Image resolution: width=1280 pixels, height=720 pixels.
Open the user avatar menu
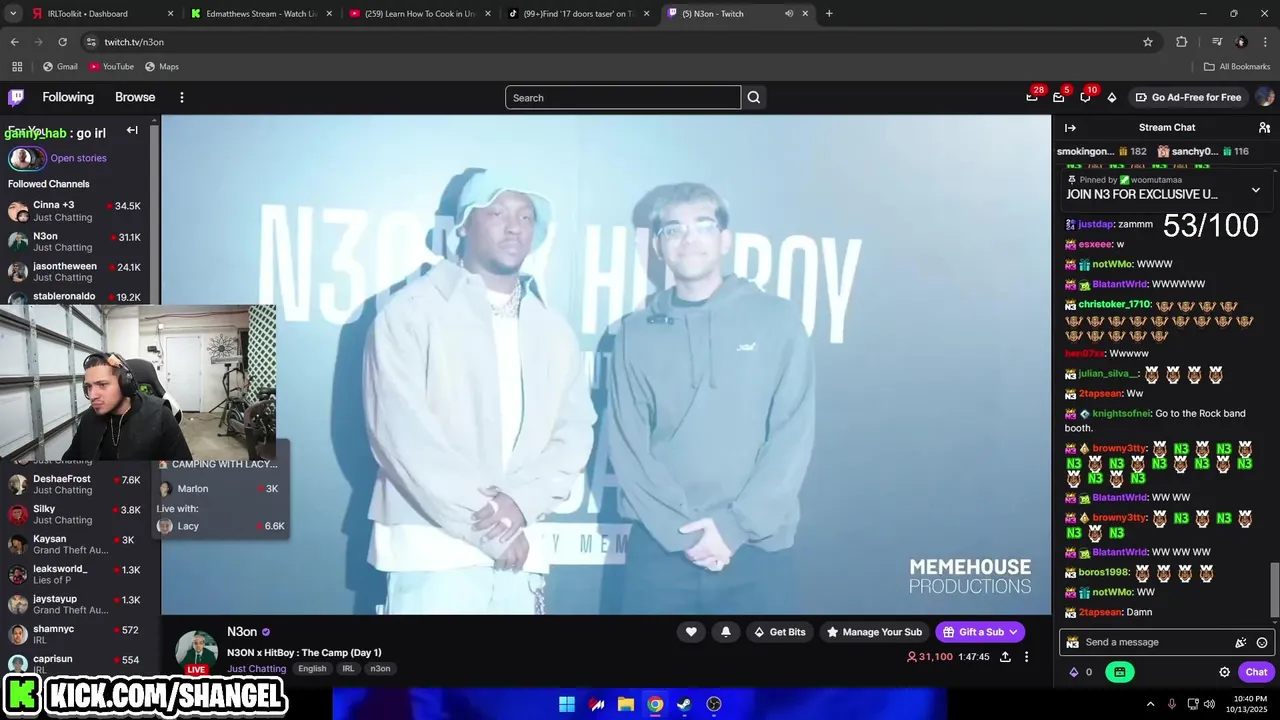(x=1265, y=97)
